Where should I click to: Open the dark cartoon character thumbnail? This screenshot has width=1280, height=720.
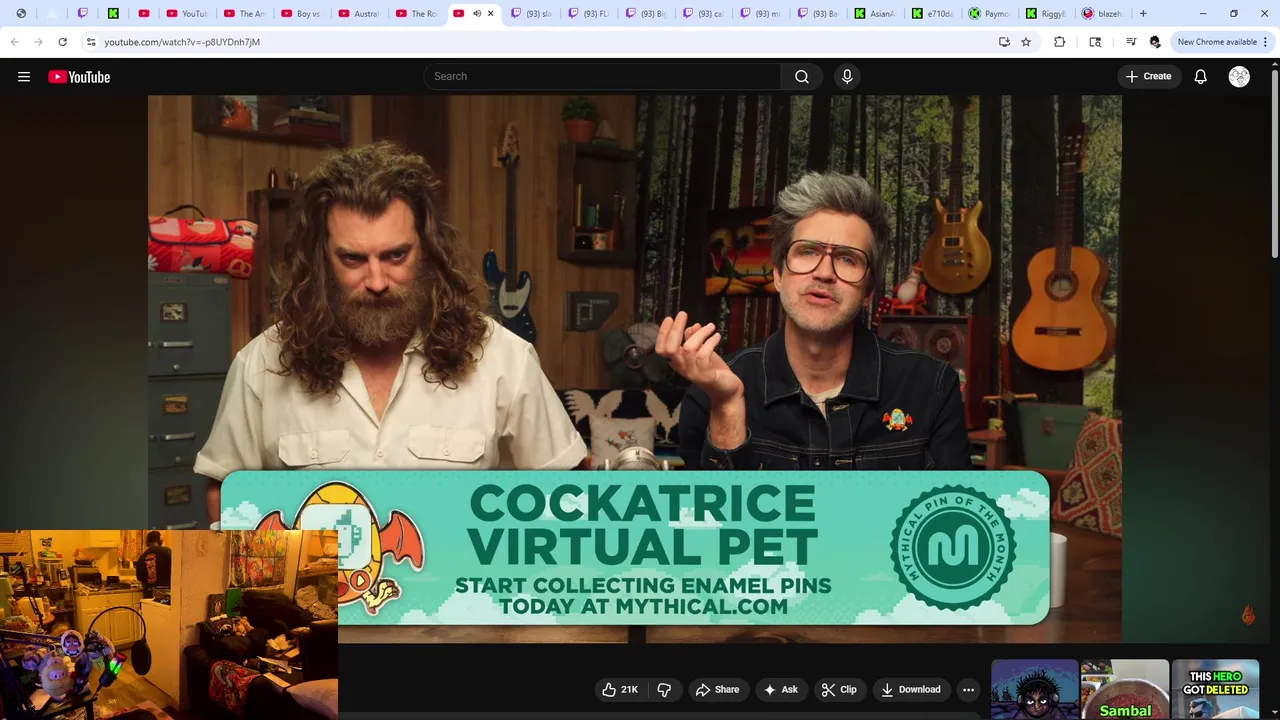(1035, 689)
